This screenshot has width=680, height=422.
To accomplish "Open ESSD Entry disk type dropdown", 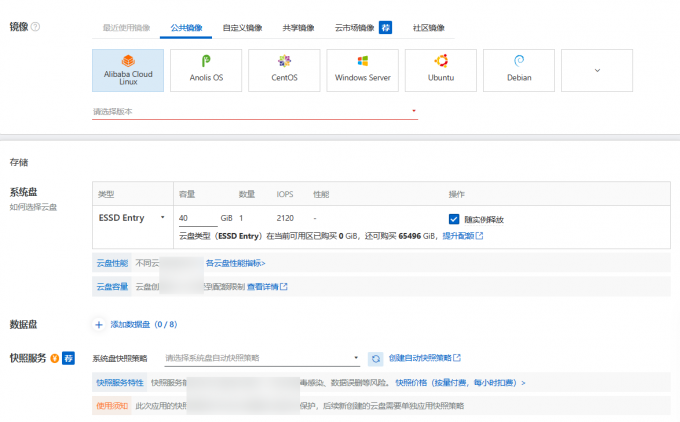I will point(131,218).
